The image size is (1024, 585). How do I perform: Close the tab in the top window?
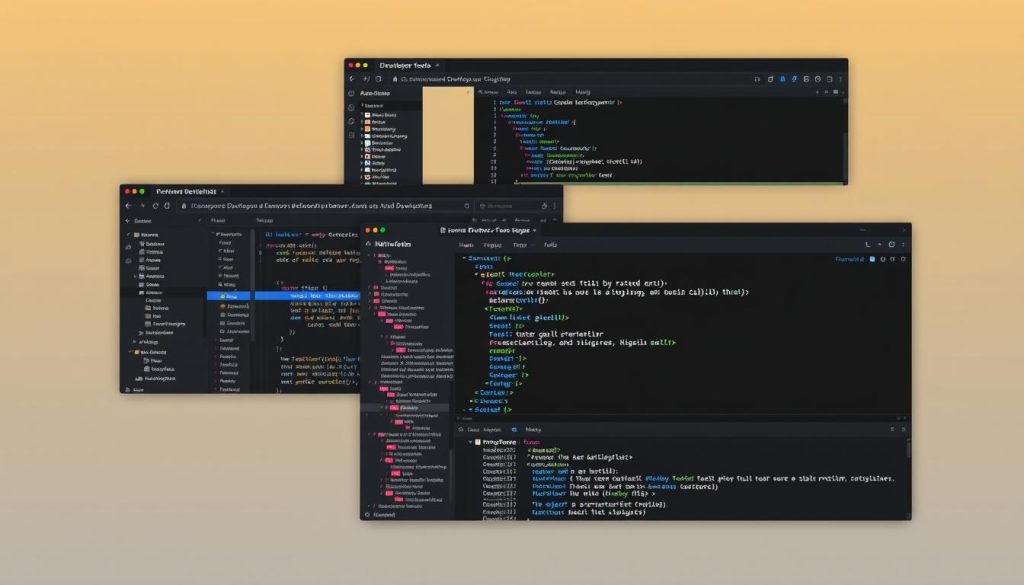(437, 65)
